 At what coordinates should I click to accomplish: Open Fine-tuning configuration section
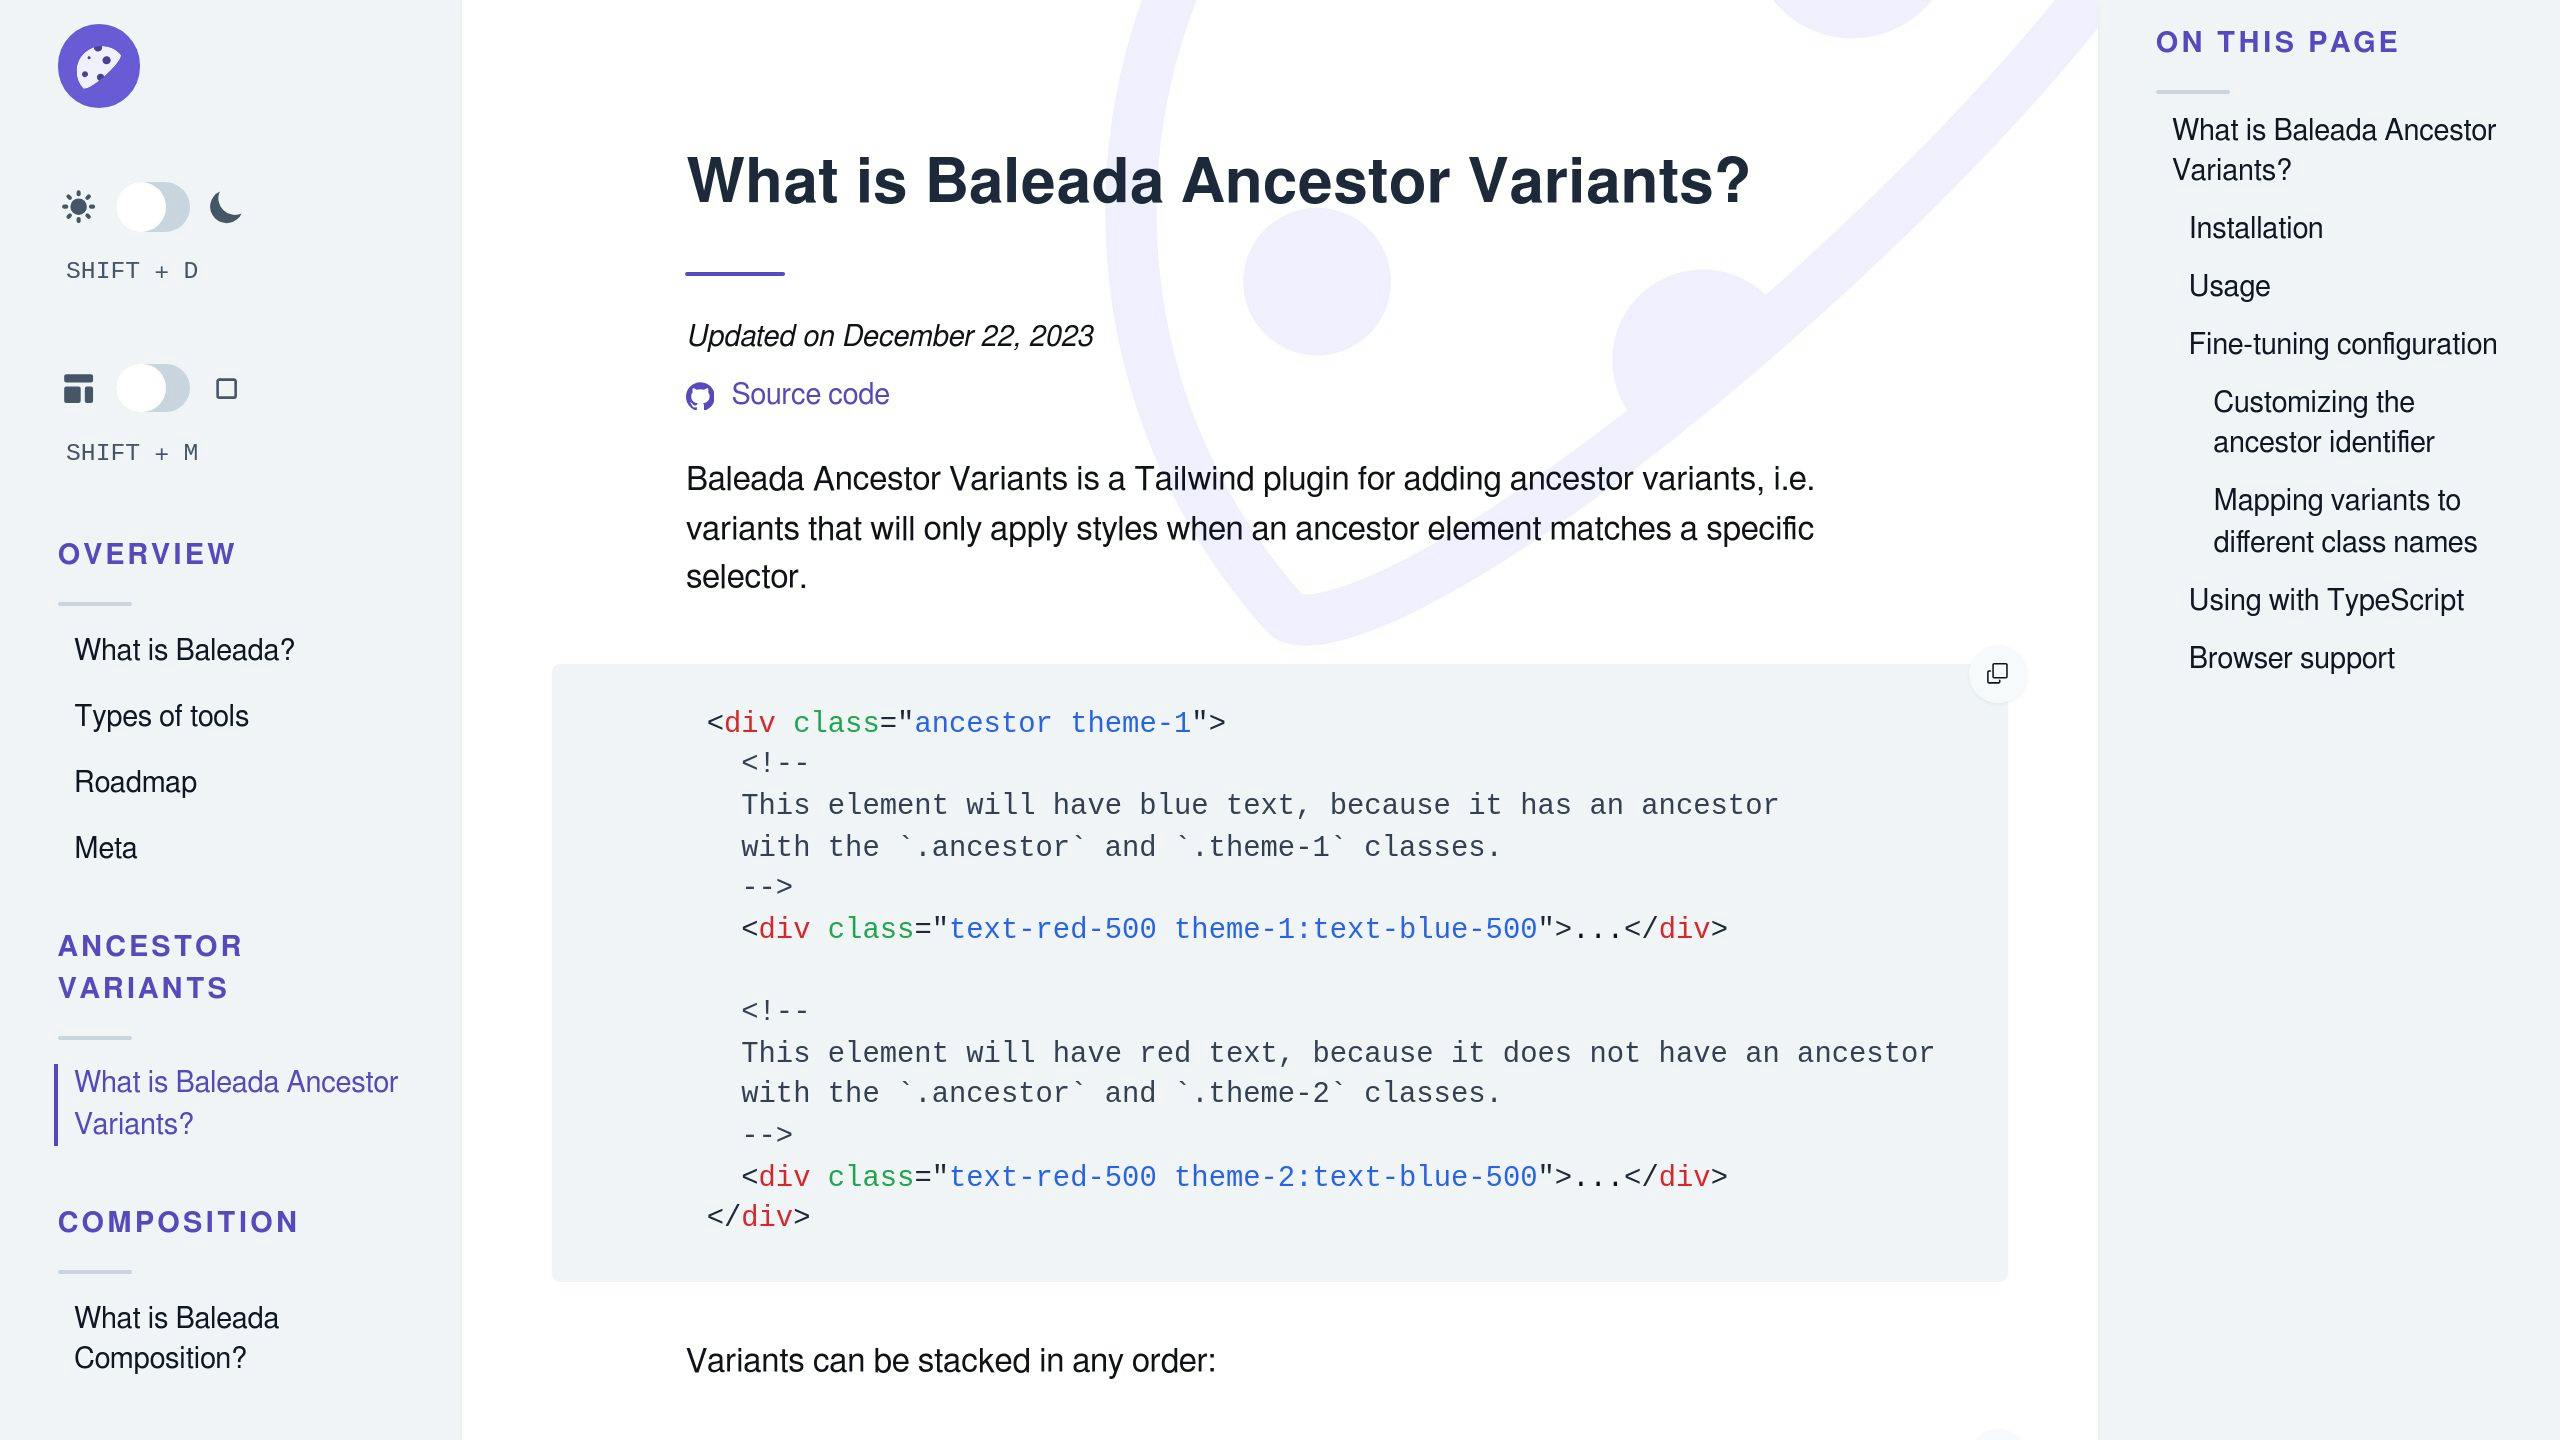point(2341,343)
